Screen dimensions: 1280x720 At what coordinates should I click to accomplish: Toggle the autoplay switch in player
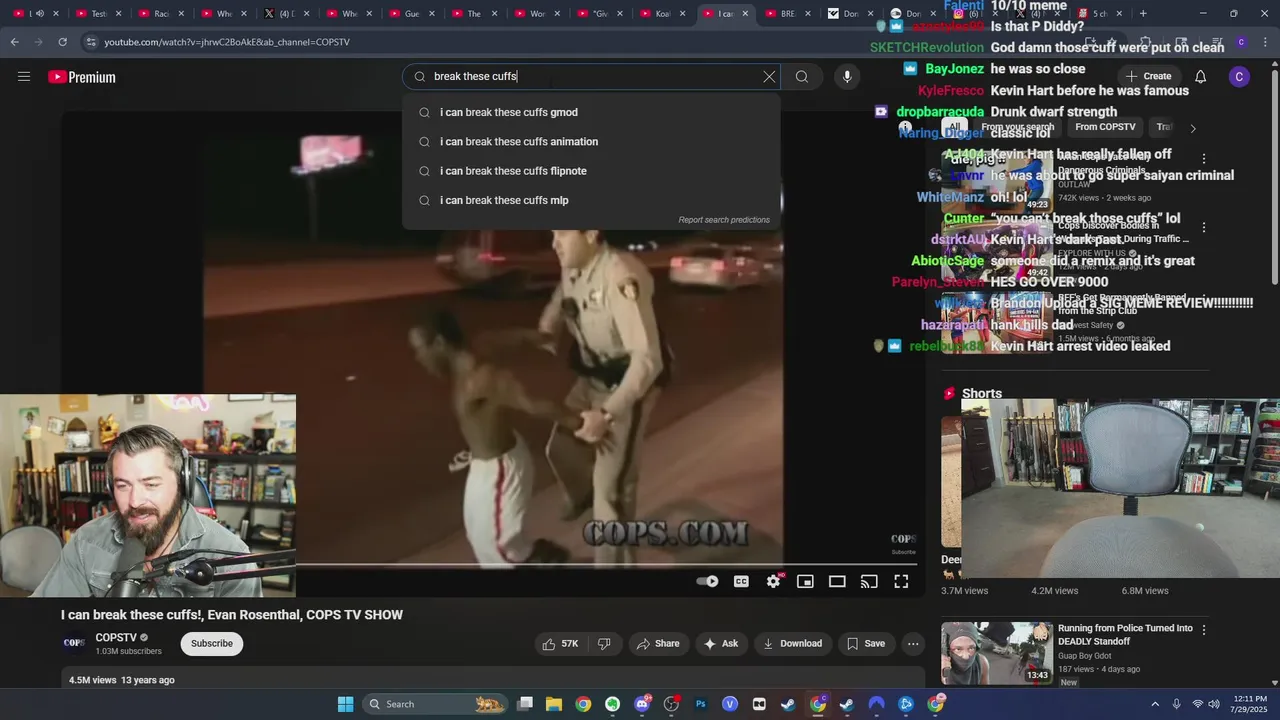click(x=707, y=581)
